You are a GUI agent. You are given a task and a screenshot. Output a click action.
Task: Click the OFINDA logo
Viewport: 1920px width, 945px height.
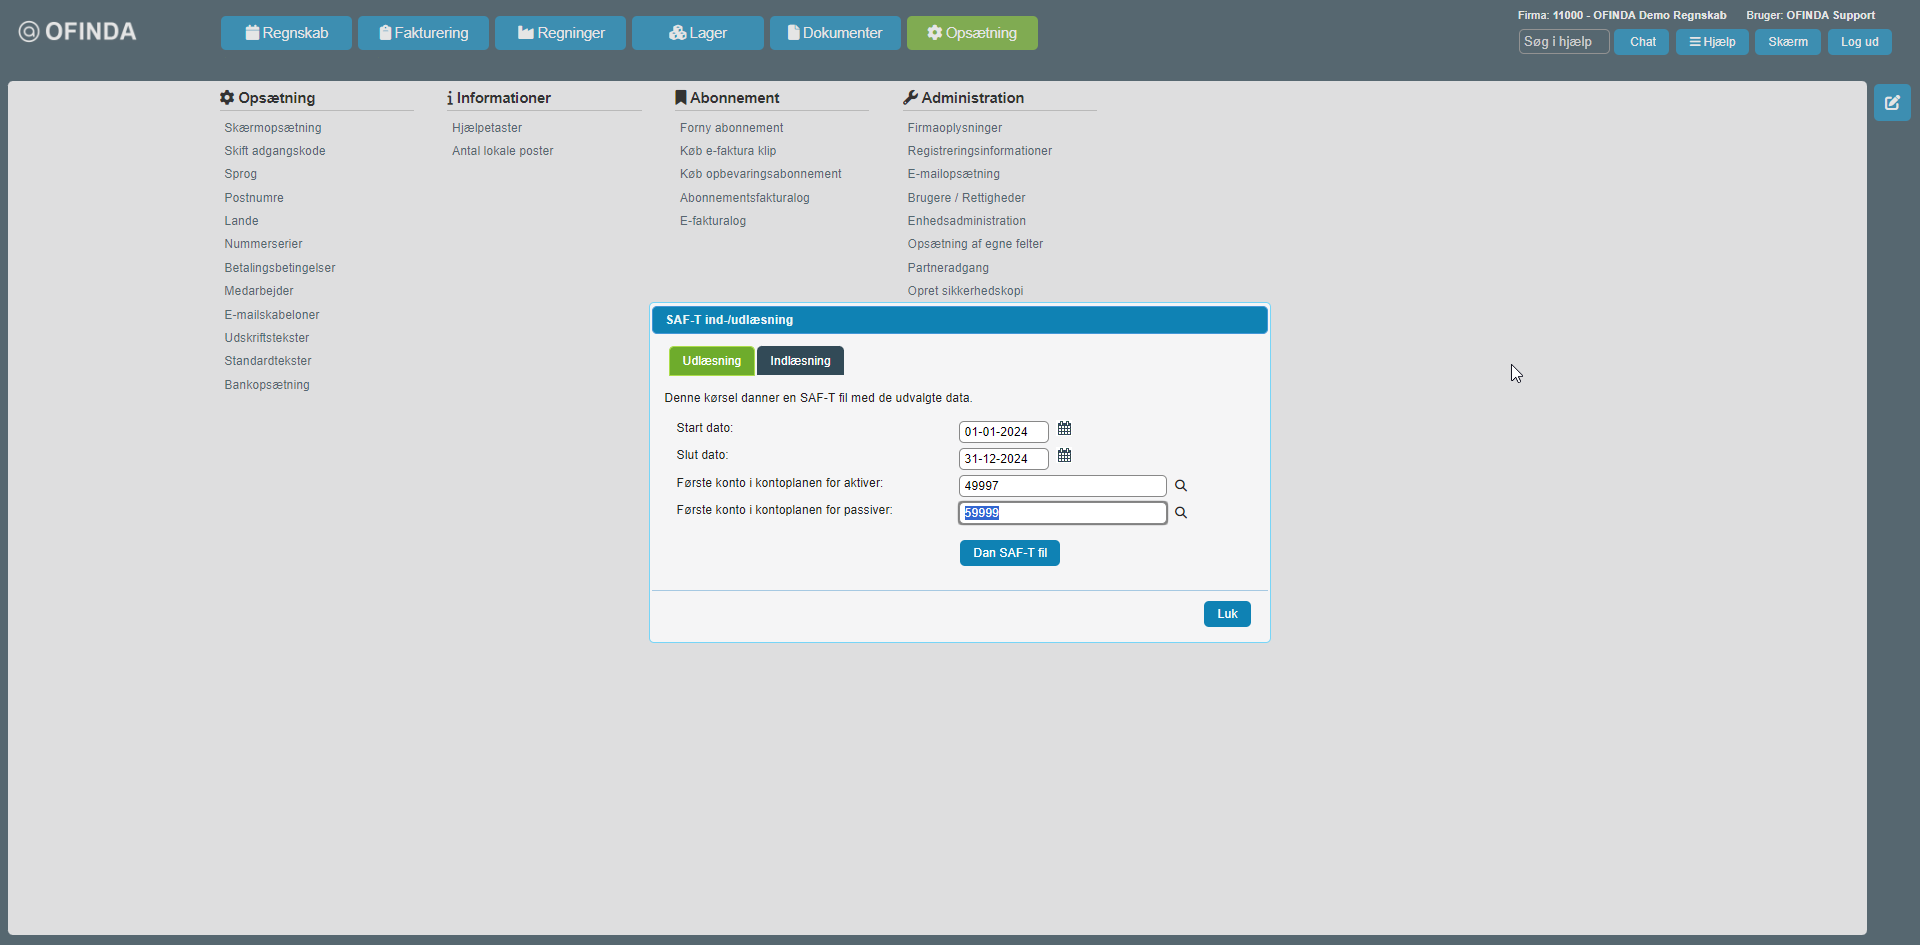coord(78,32)
